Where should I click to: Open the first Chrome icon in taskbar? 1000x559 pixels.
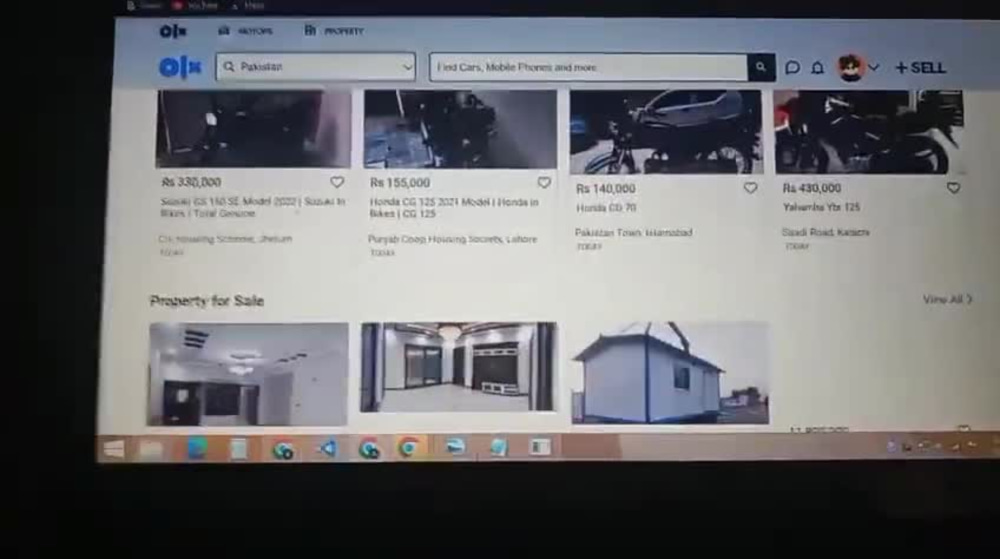283,449
